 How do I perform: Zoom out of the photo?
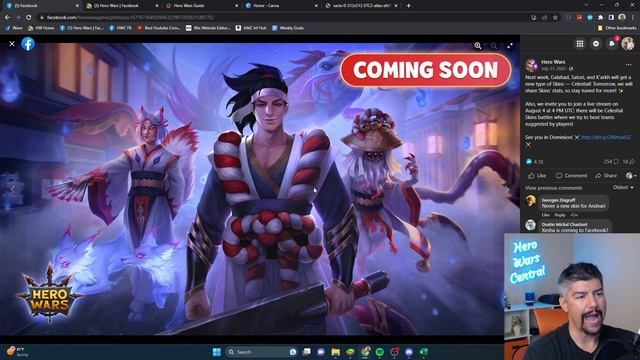click(x=493, y=46)
